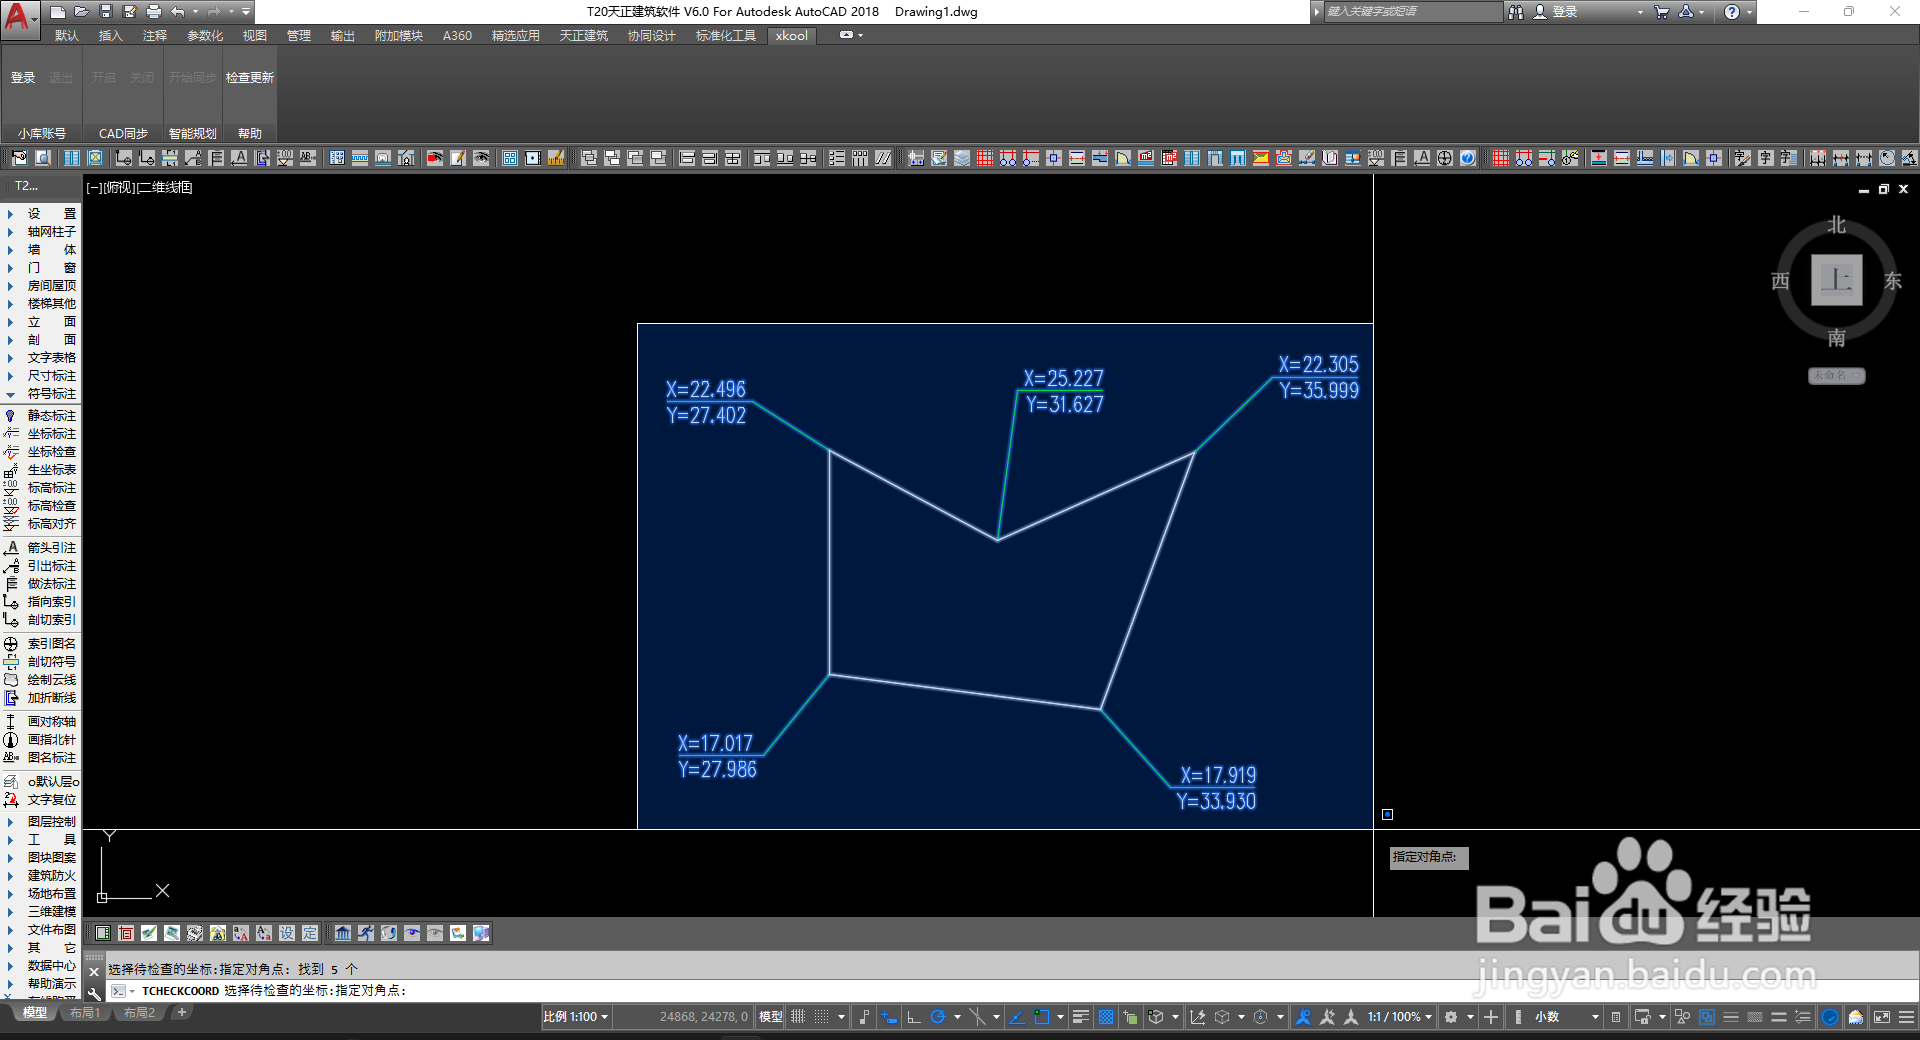Click the command line input field
This screenshot has height=1040, width=1920.
[x=1010, y=991]
